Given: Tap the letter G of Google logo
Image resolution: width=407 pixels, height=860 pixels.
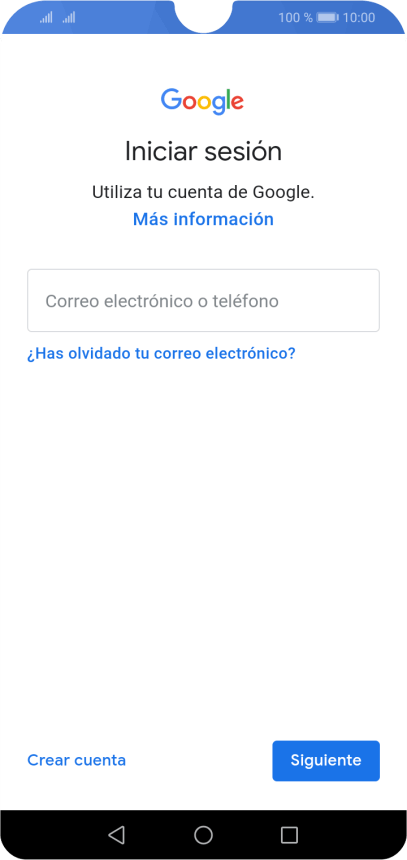Looking at the screenshot, I should tap(172, 99).
